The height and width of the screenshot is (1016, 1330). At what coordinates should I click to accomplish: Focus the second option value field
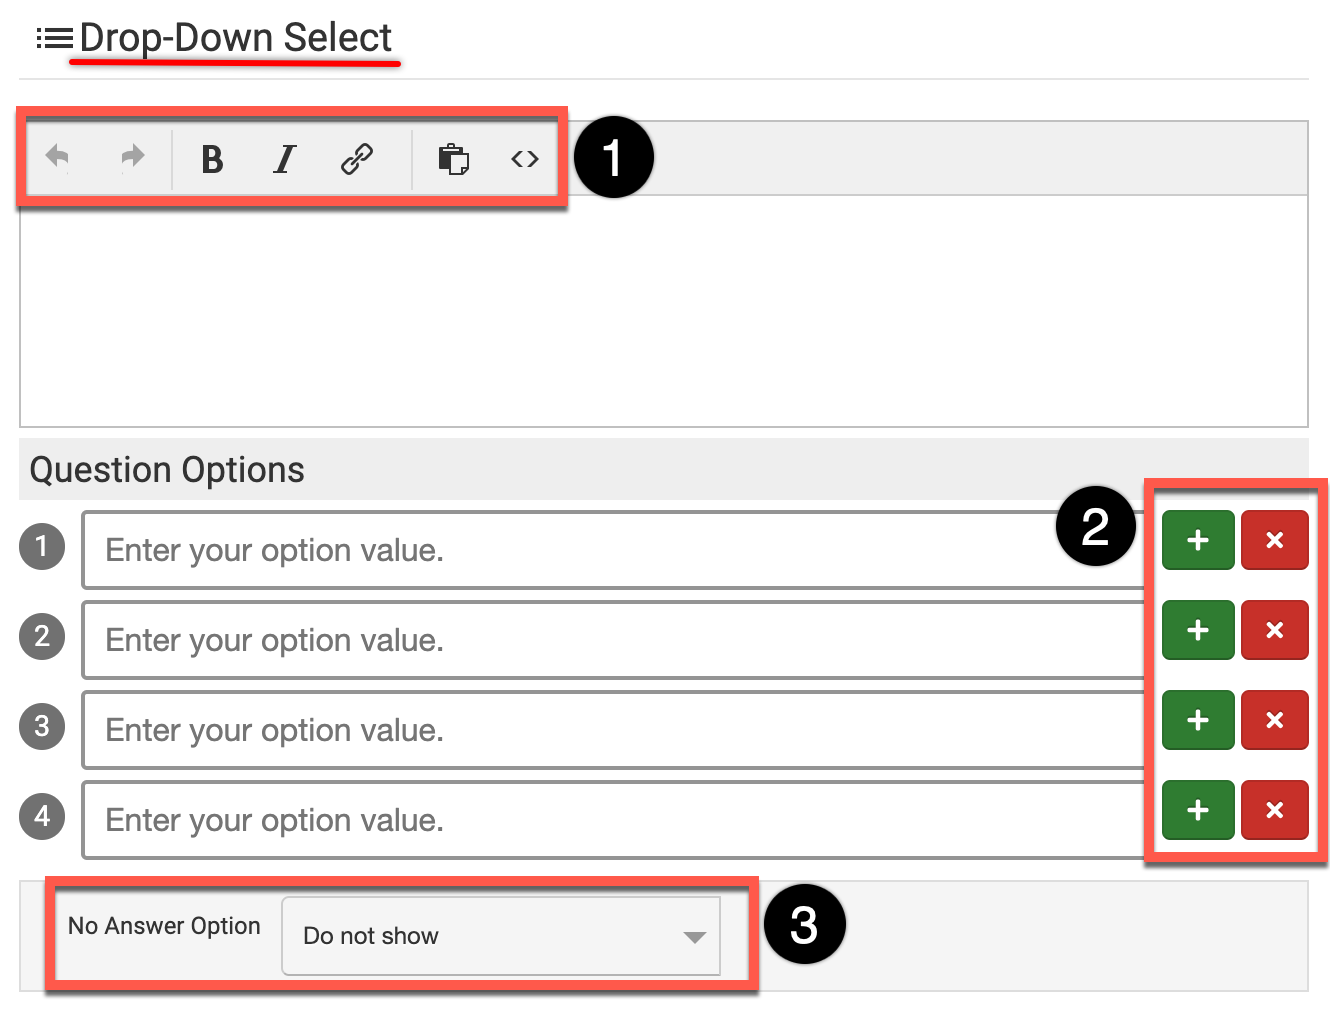click(600, 640)
